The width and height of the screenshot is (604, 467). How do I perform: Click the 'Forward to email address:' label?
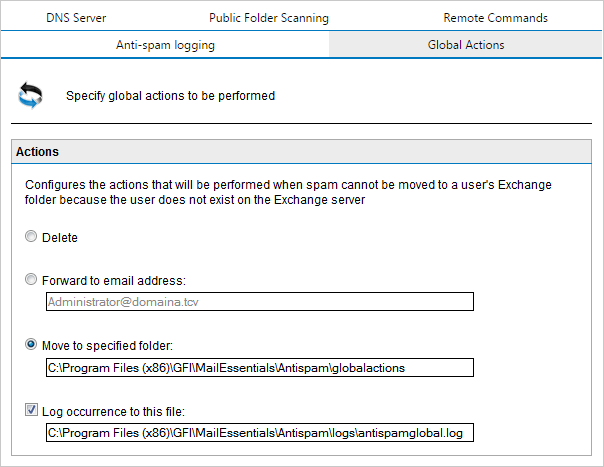point(114,281)
